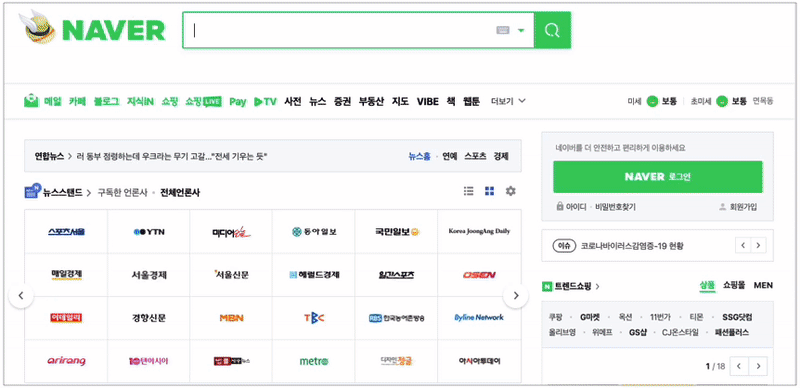Open 쇼핑LIVE from the service menu
Screen dimensions: 800x388
click(203, 101)
